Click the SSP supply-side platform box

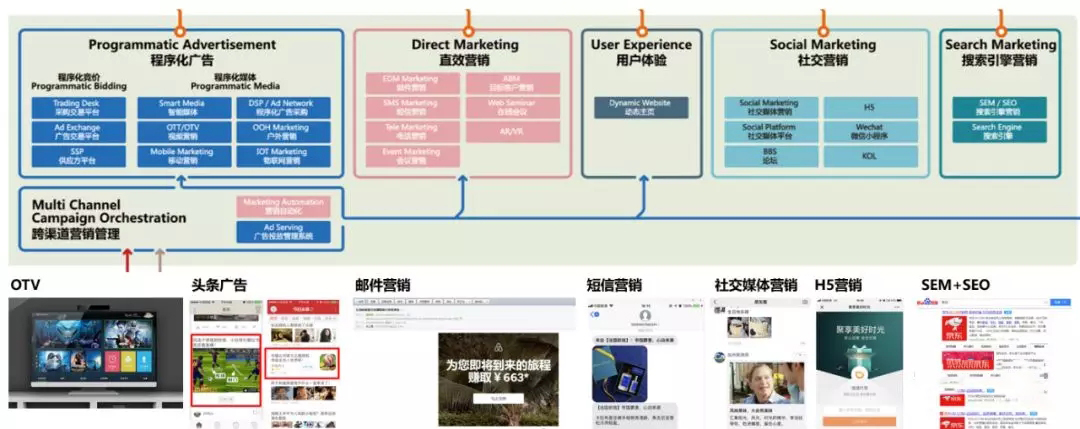point(78,156)
